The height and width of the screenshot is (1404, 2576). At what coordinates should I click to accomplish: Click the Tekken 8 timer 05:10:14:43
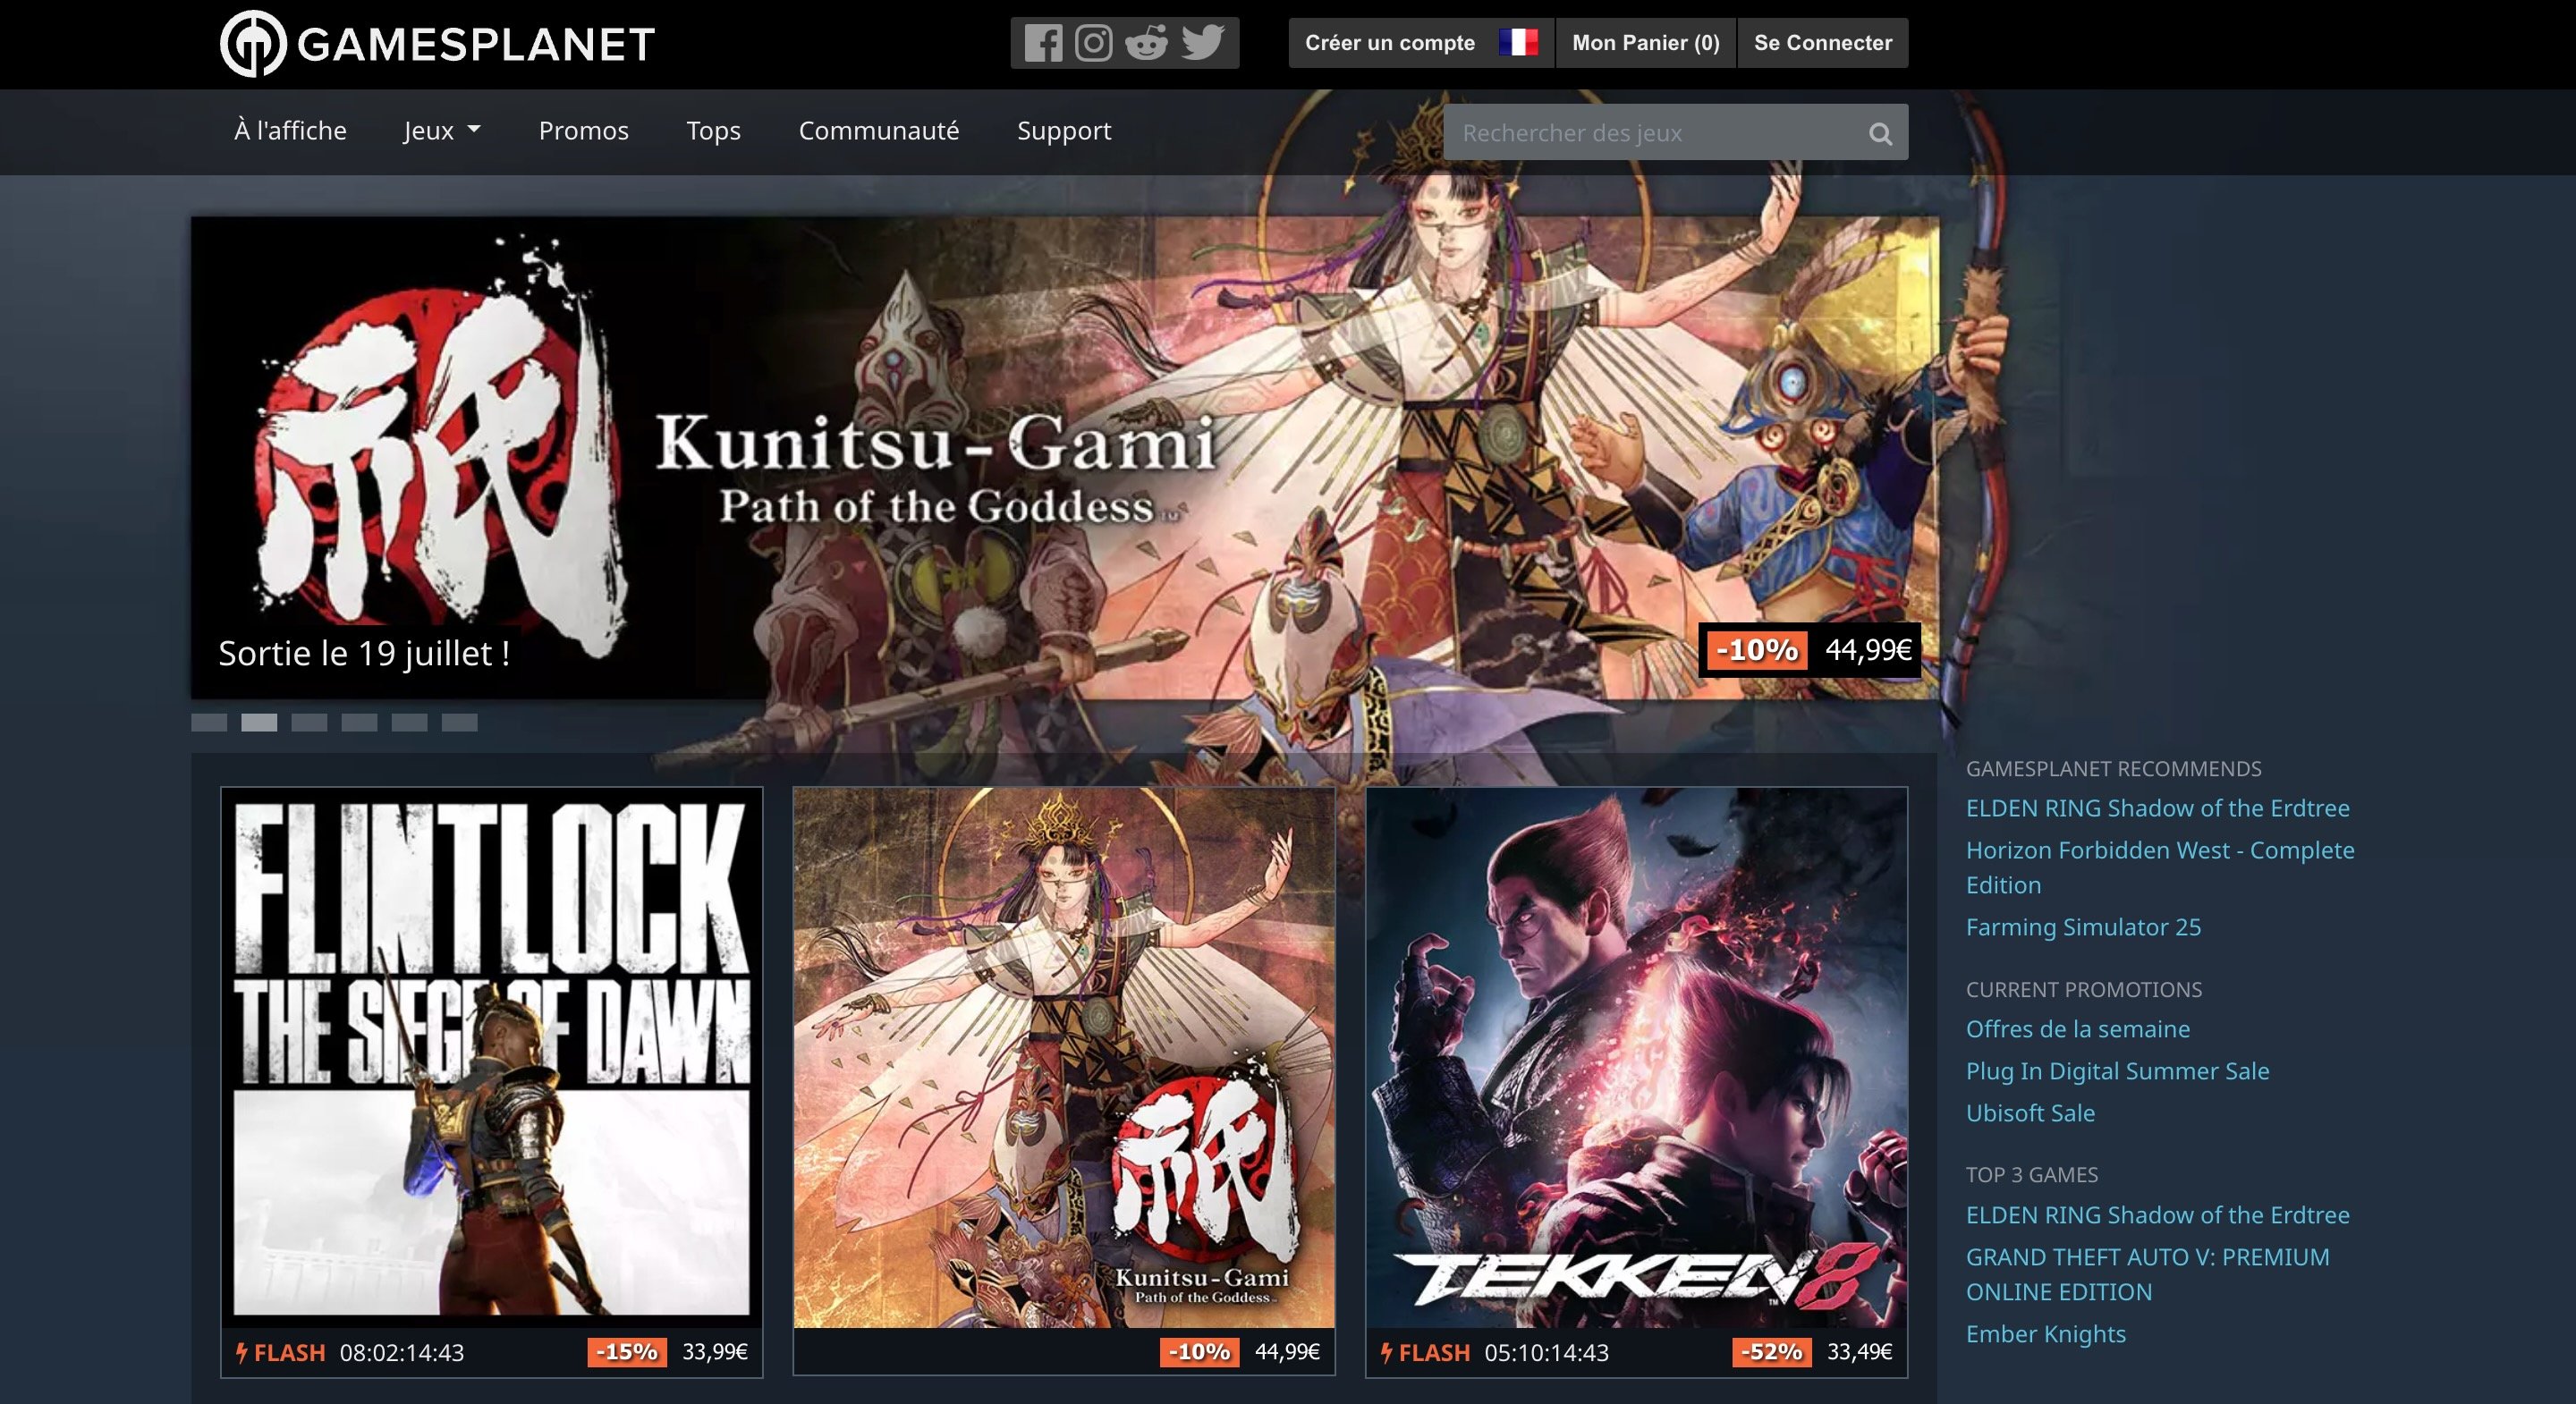[x=1547, y=1353]
